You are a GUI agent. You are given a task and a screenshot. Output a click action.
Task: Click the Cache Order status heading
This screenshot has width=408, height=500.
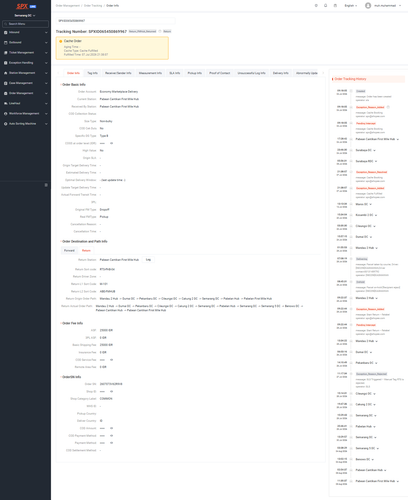click(73, 41)
